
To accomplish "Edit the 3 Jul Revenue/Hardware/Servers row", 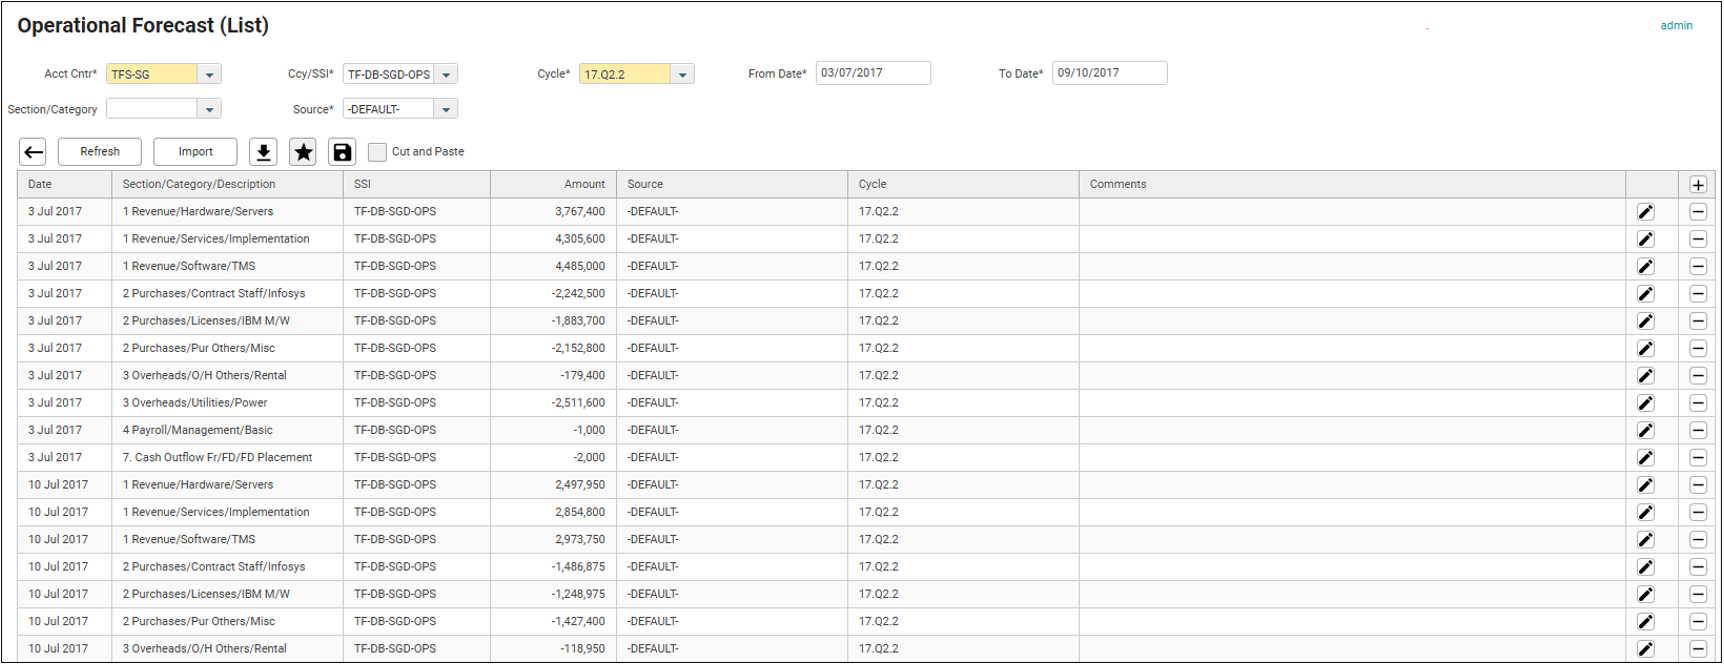I will [1645, 212].
